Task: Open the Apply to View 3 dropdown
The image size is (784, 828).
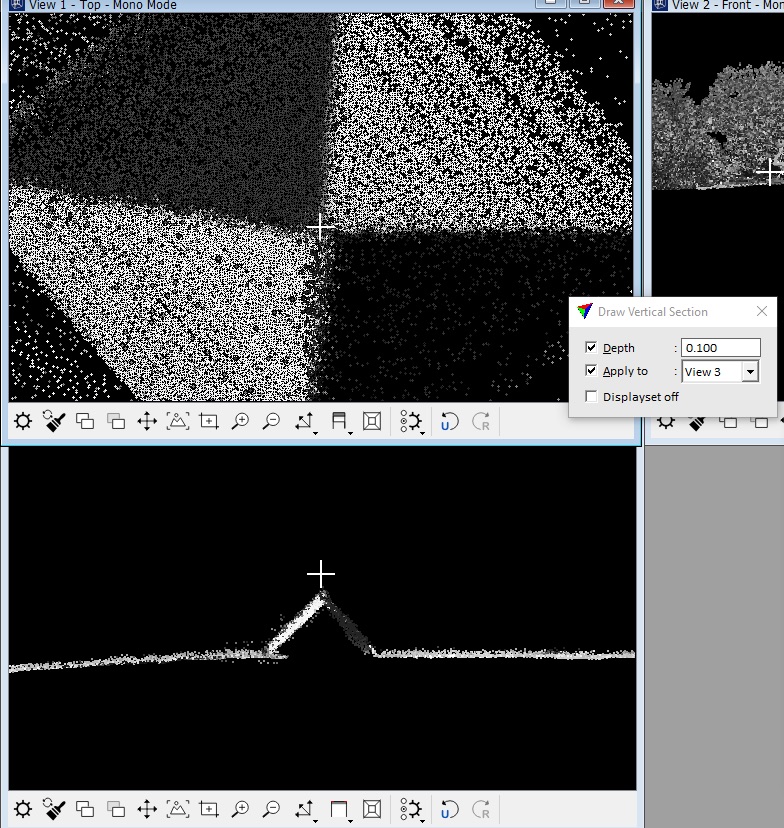Action: (750, 372)
